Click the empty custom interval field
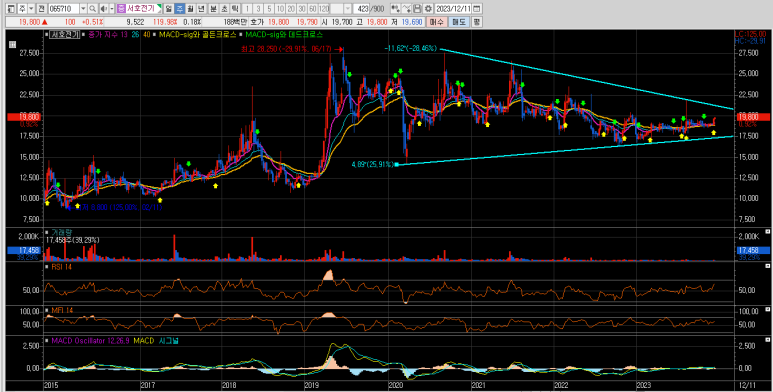 pyautogui.click(x=336, y=9)
